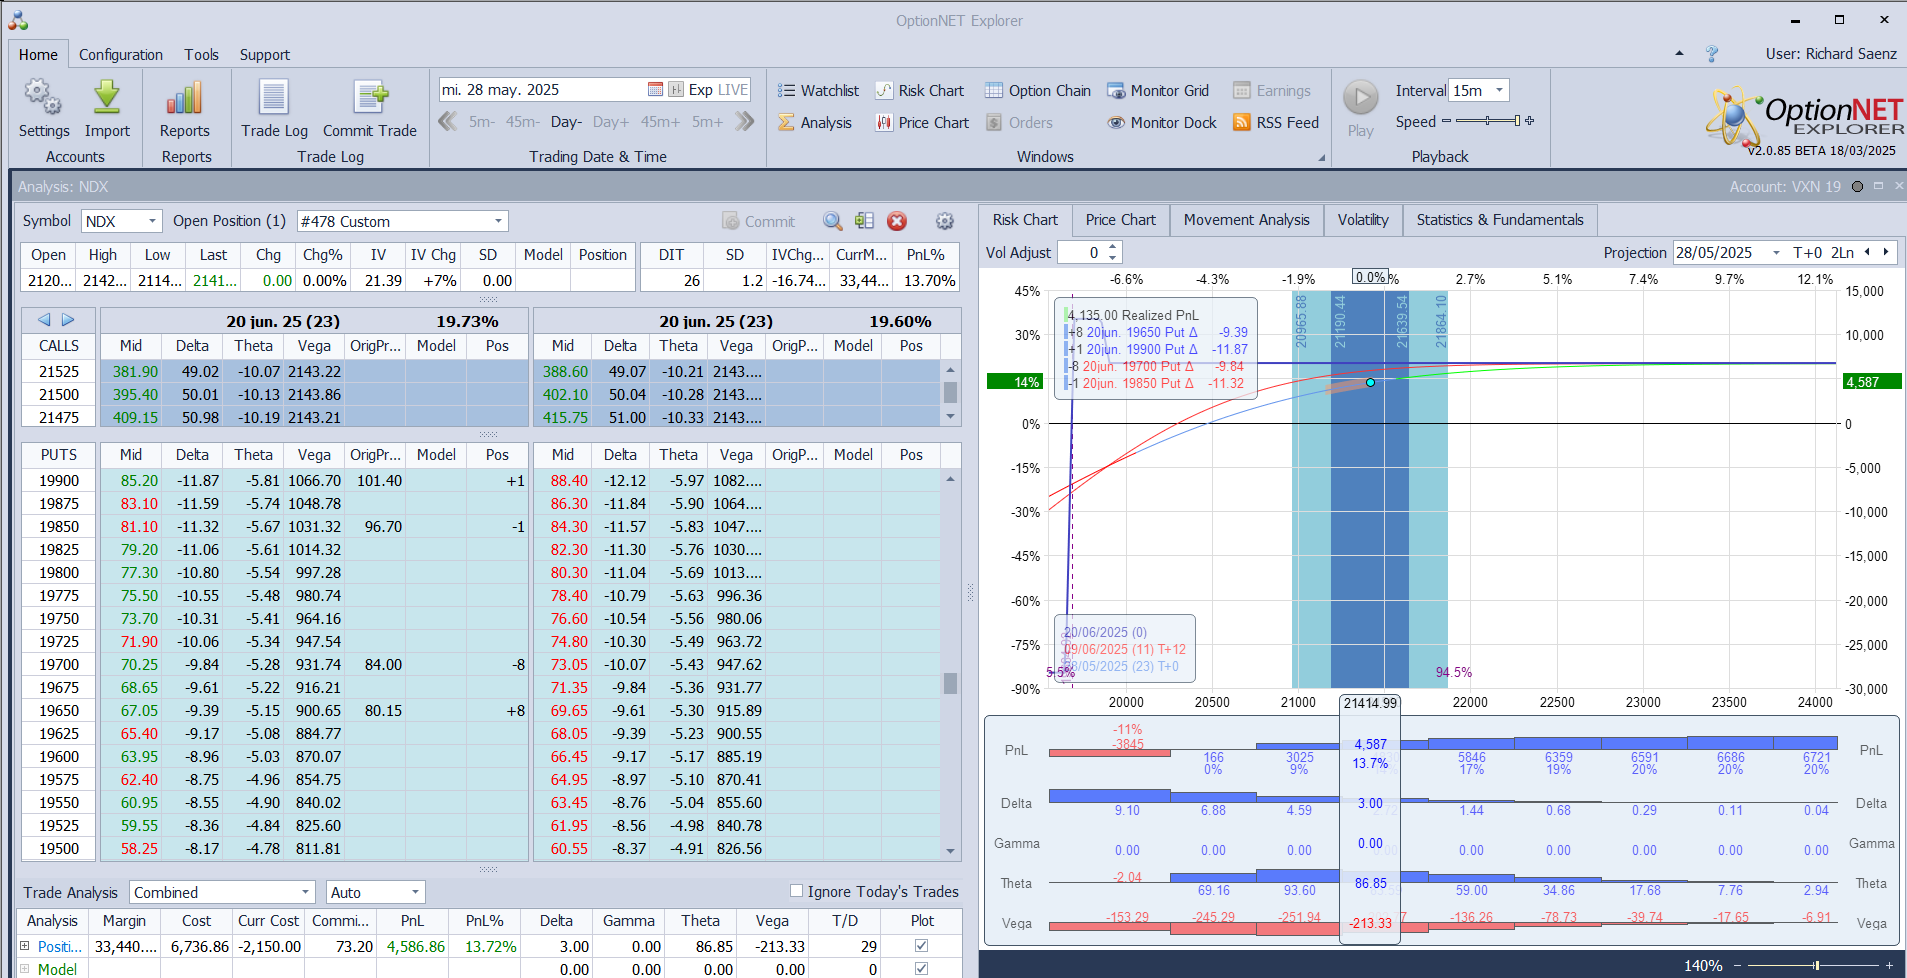The width and height of the screenshot is (1907, 978).
Task: Open the Volatility tab
Action: coord(1363,219)
